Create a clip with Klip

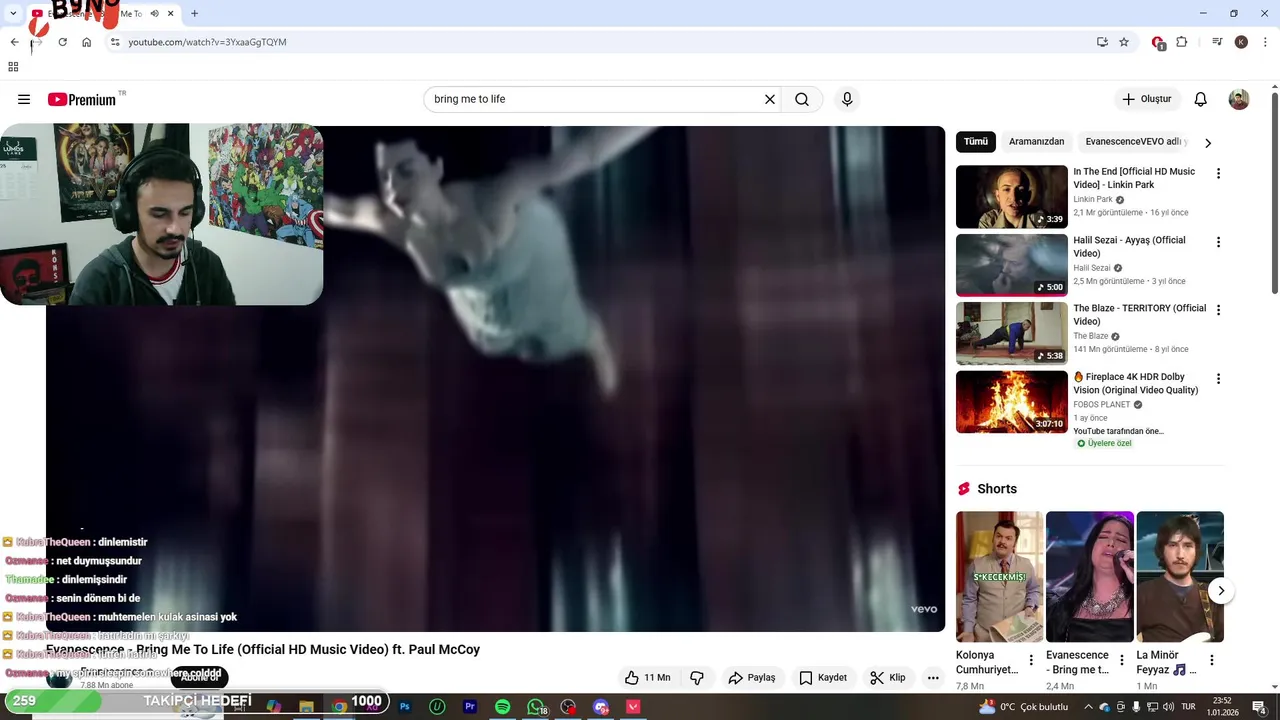point(888,677)
